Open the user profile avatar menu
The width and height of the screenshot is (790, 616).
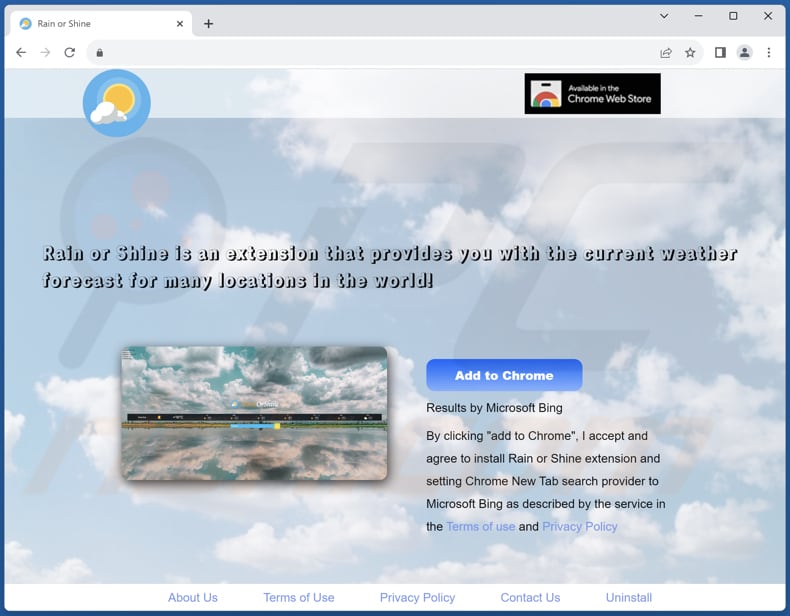745,52
